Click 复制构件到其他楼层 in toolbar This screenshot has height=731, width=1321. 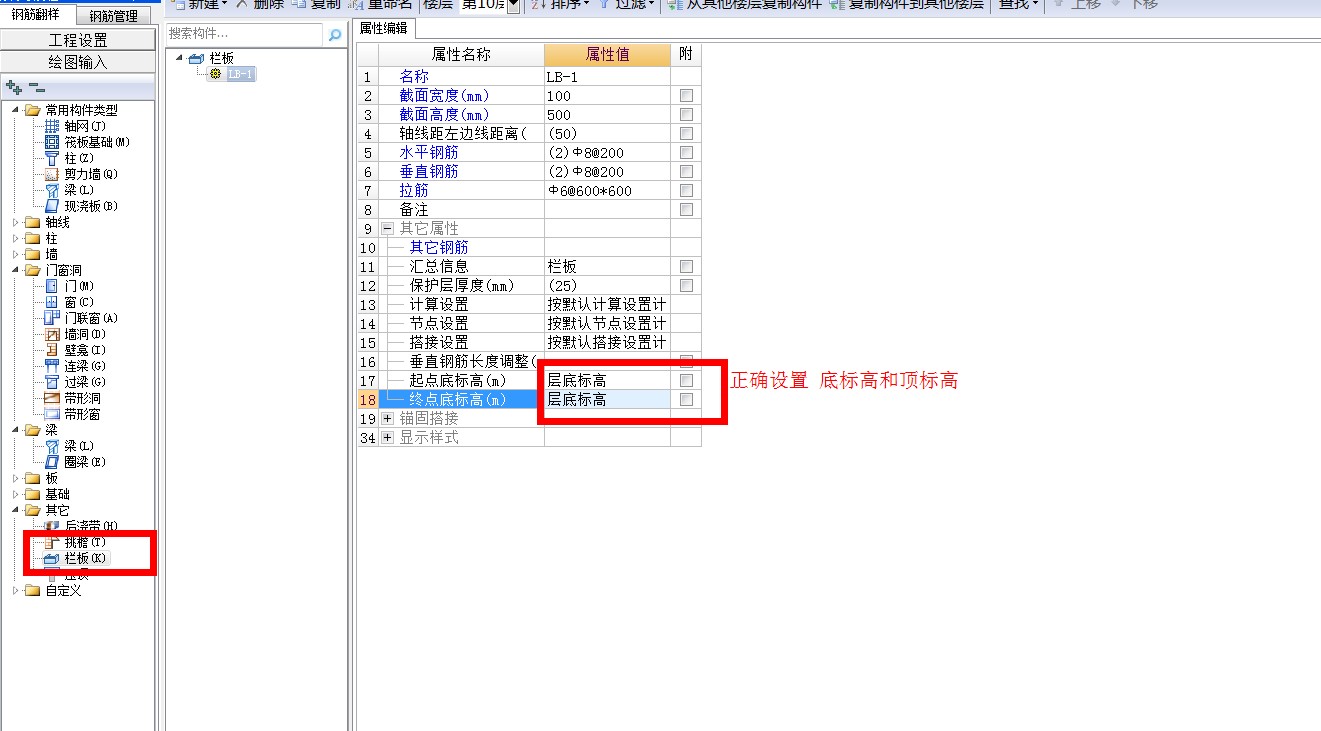[907, 5]
